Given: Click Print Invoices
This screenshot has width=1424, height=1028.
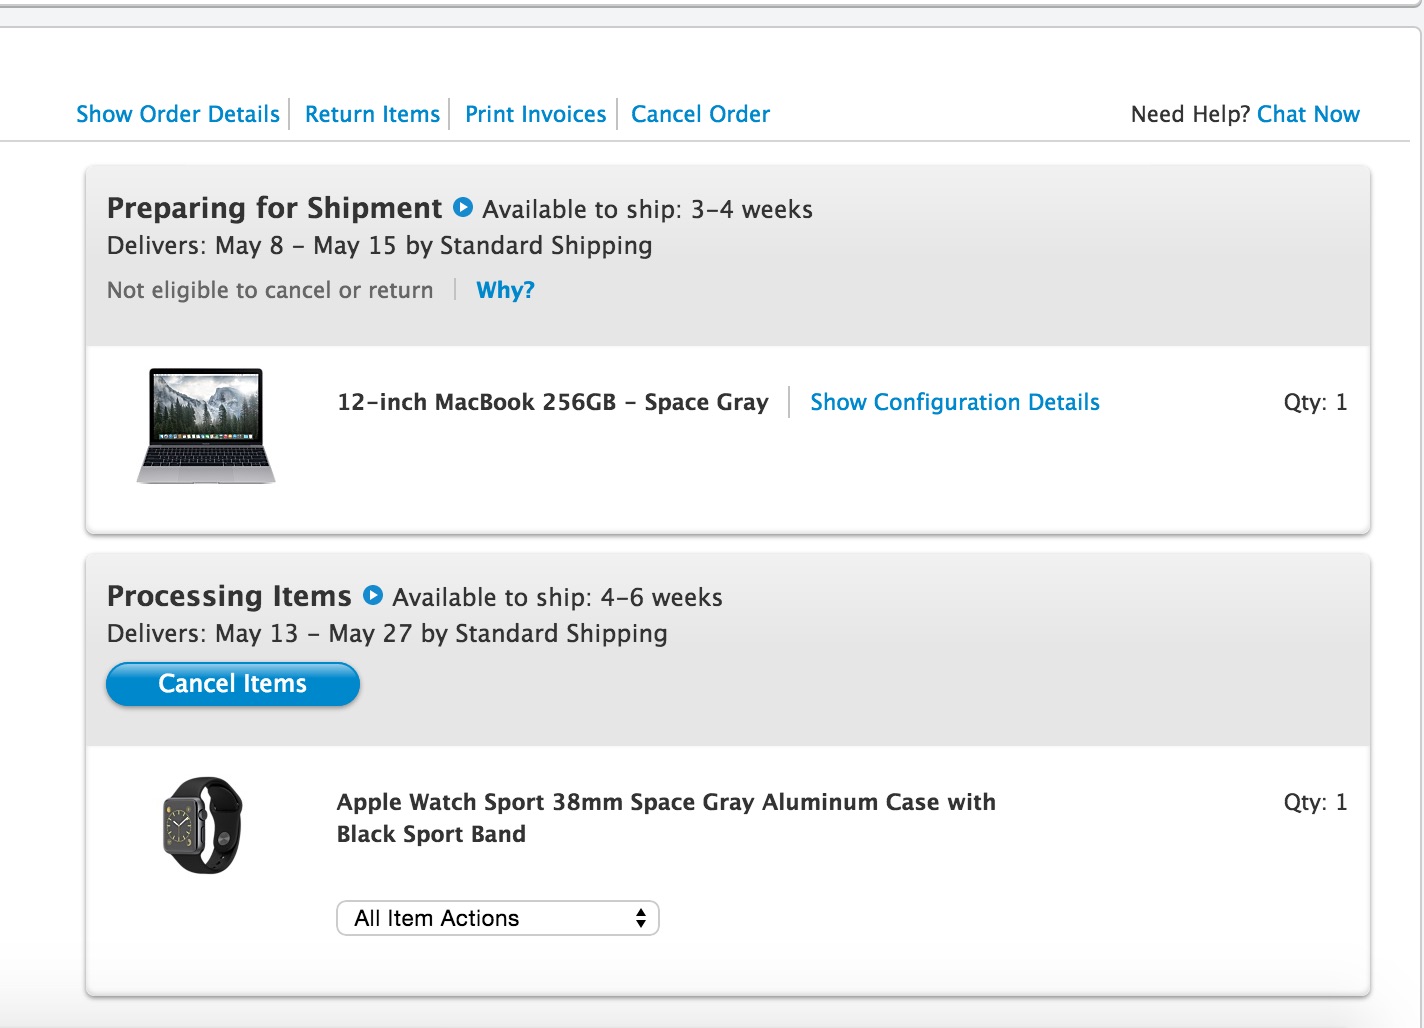Looking at the screenshot, I should [535, 114].
